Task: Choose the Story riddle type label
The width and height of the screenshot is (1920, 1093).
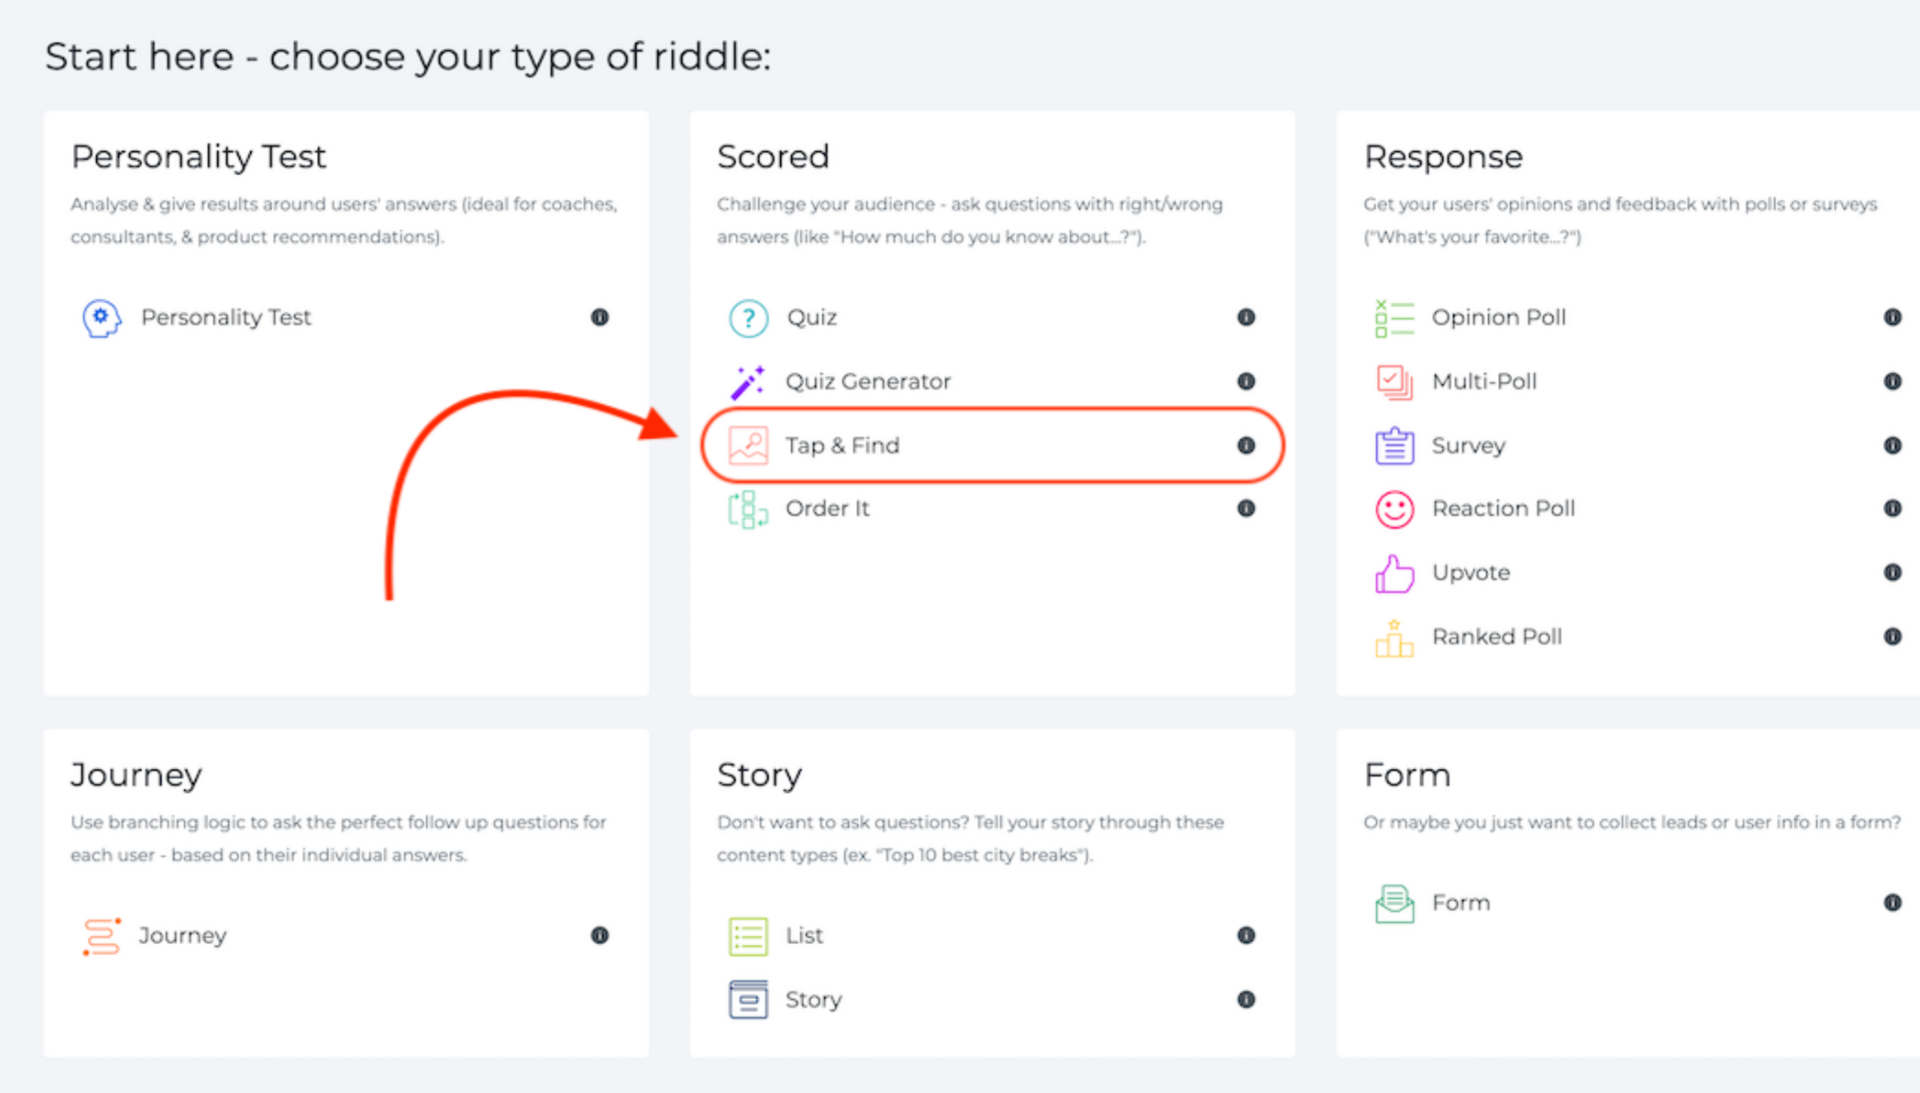Action: click(813, 1000)
